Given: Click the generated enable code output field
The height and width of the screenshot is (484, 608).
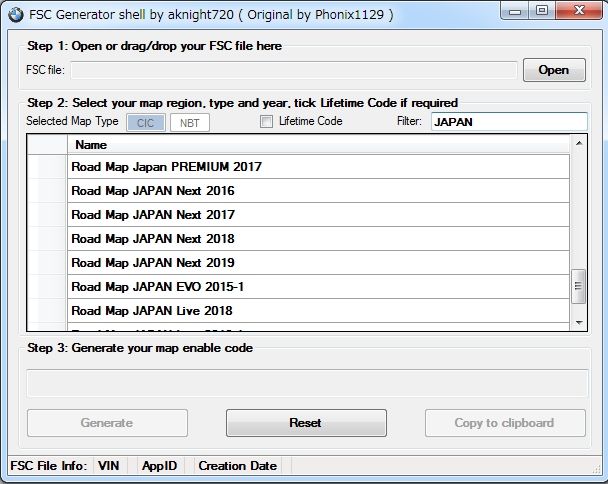Looking at the screenshot, I should tap(307, 383).
